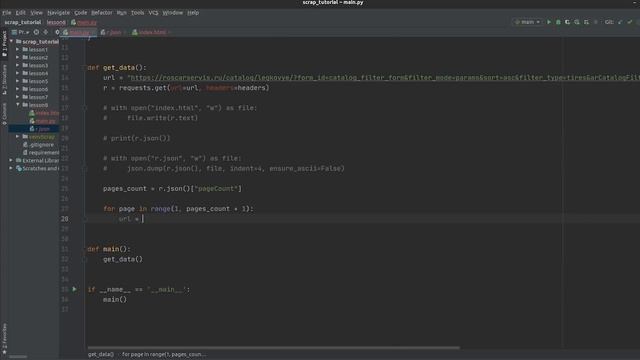Image resolution: width=640 pixels, height=360 pixels.
Task: Select requirements file in project tree
Action: 41,153
